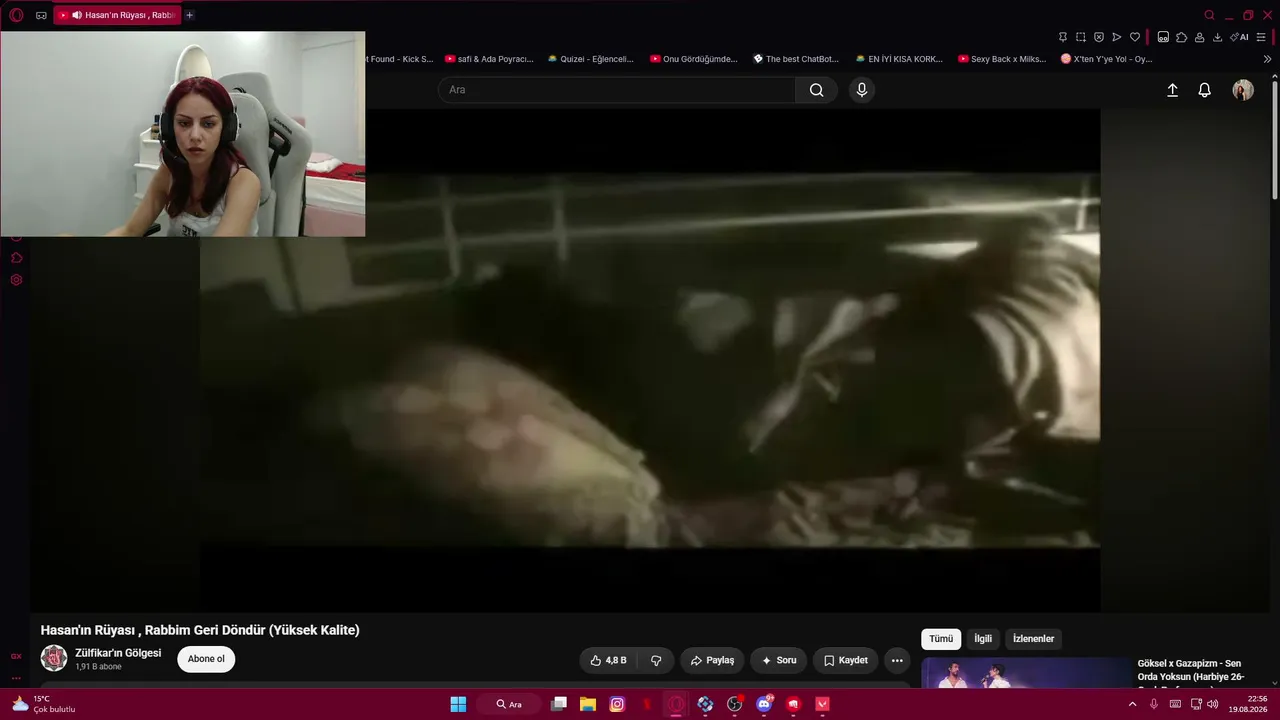Open the Opera account profile icon

point(1199,37)
